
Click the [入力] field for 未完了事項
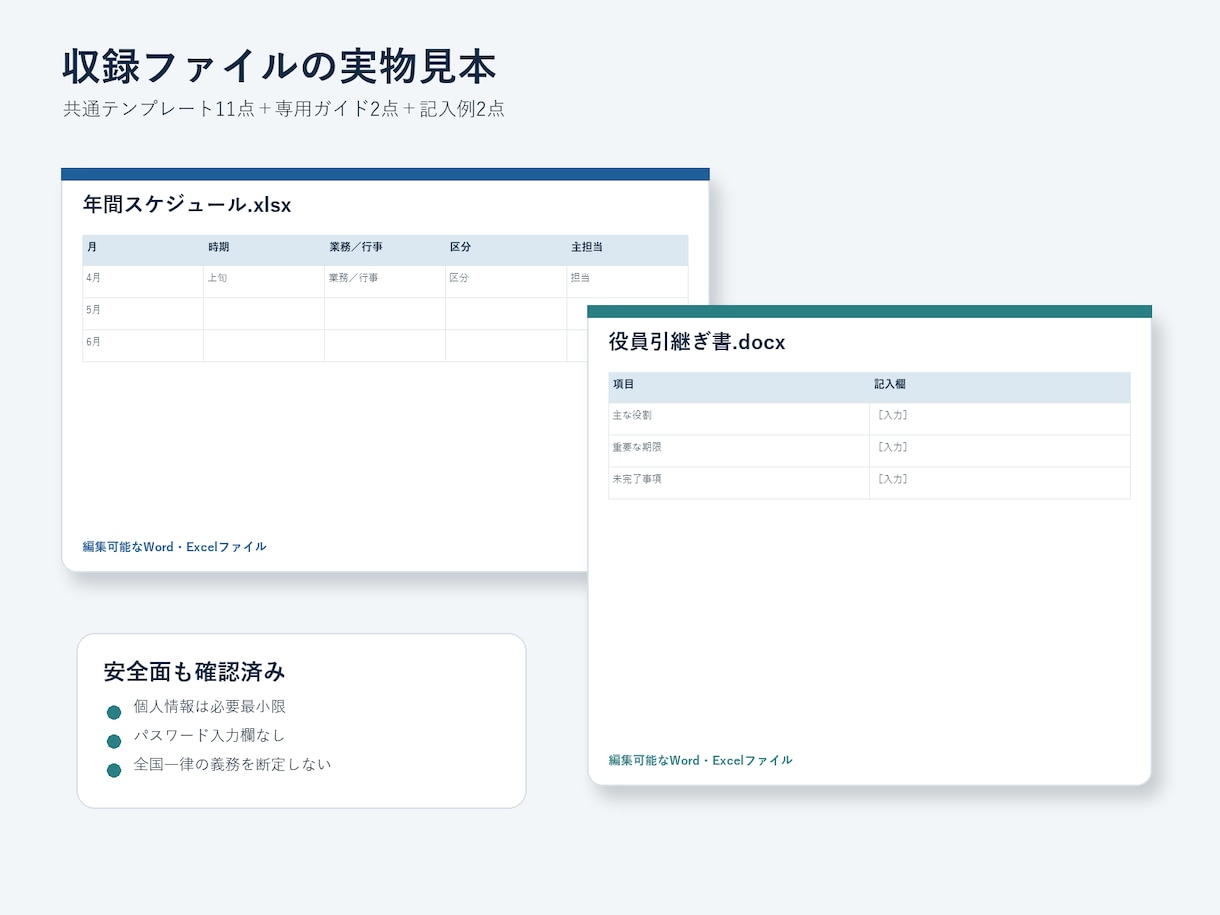[1000, 483]
